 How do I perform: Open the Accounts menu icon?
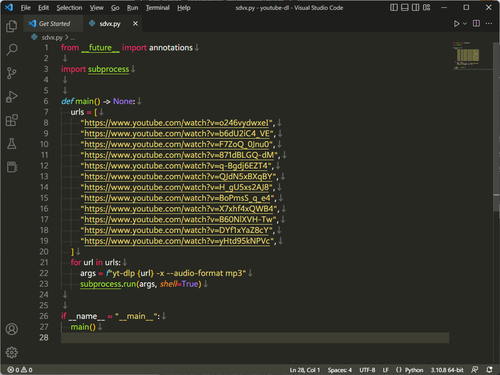point(12,329)
